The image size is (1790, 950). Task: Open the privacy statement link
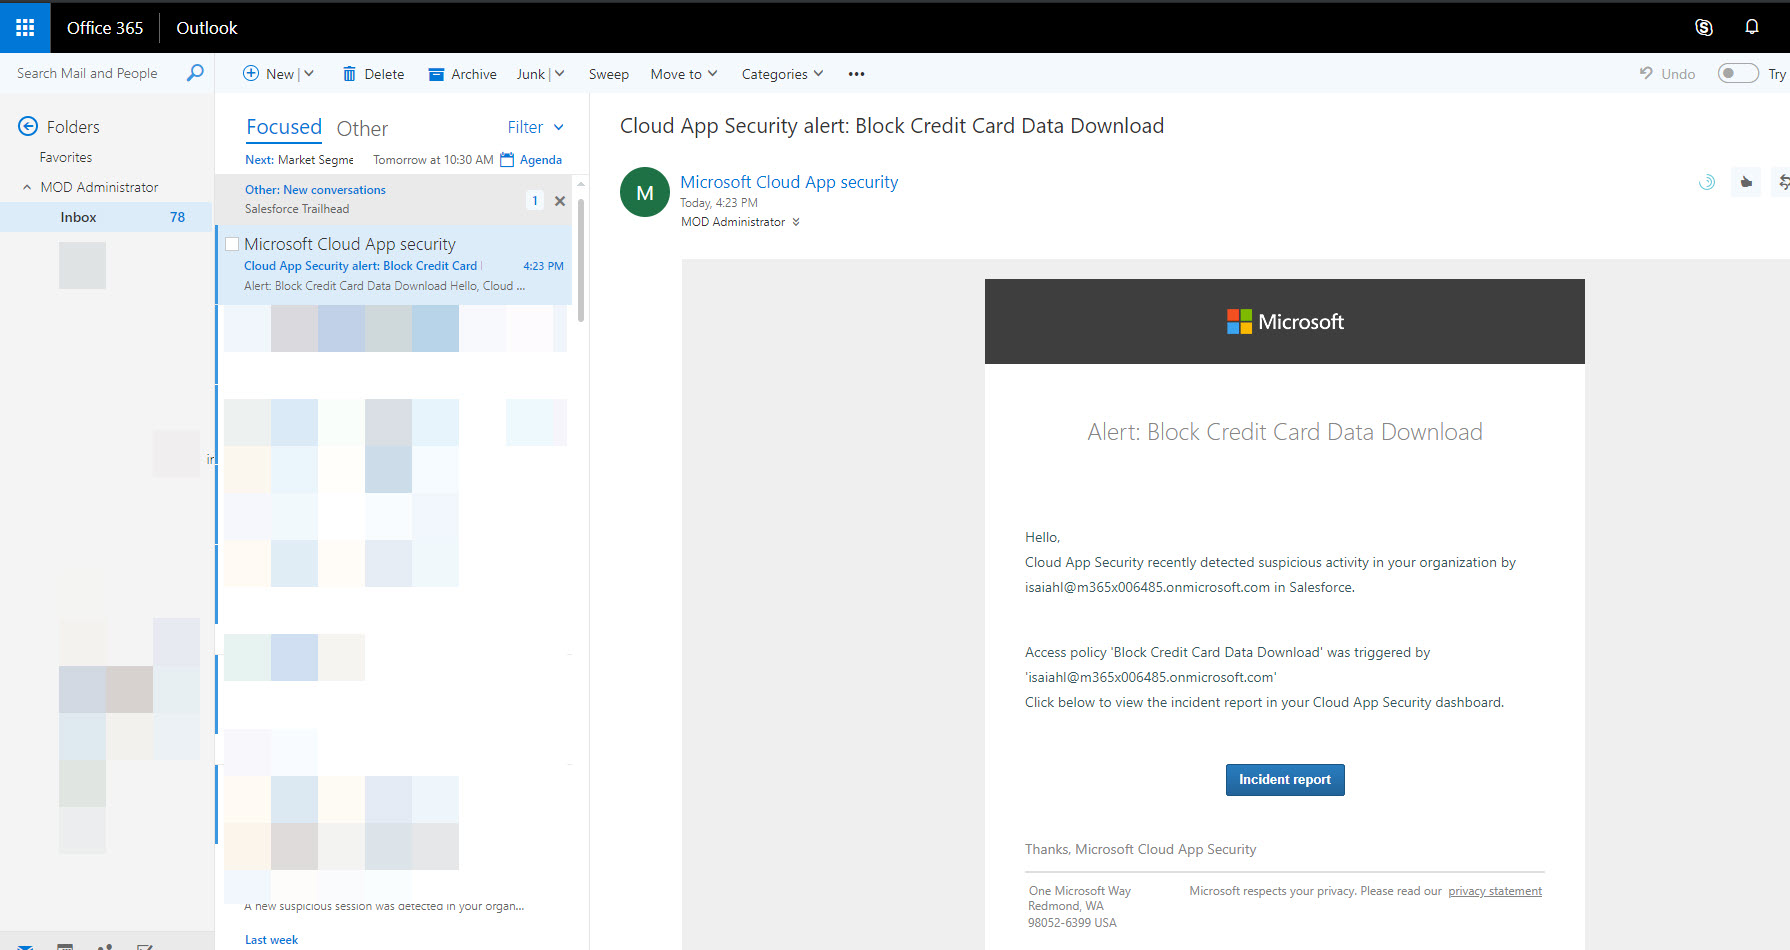tap(1495, 891)
